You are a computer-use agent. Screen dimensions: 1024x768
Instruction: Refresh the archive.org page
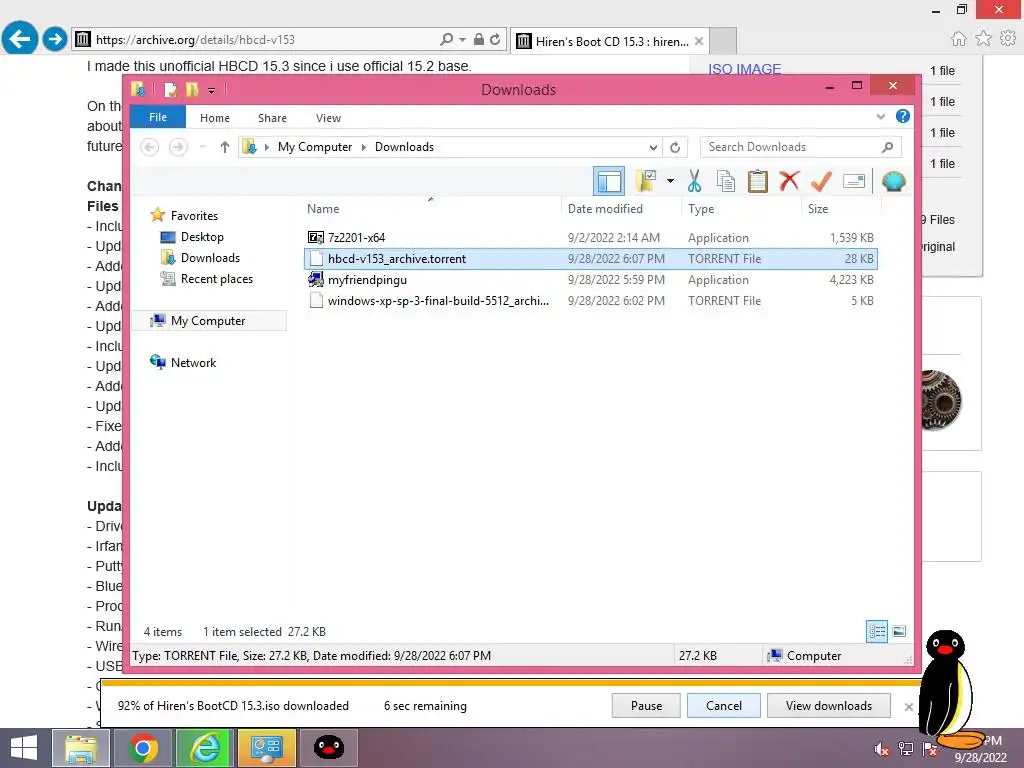tap(495, 40)
